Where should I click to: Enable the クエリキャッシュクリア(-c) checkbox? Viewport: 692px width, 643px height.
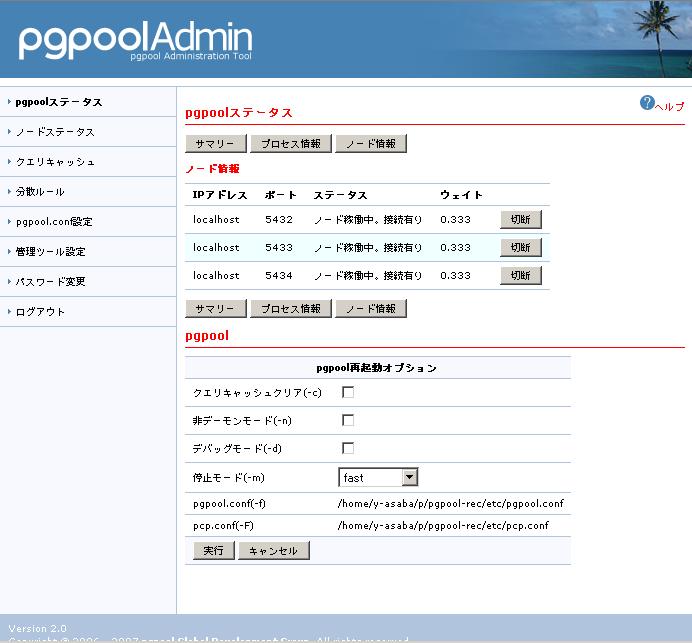click(x=348, y=392)
